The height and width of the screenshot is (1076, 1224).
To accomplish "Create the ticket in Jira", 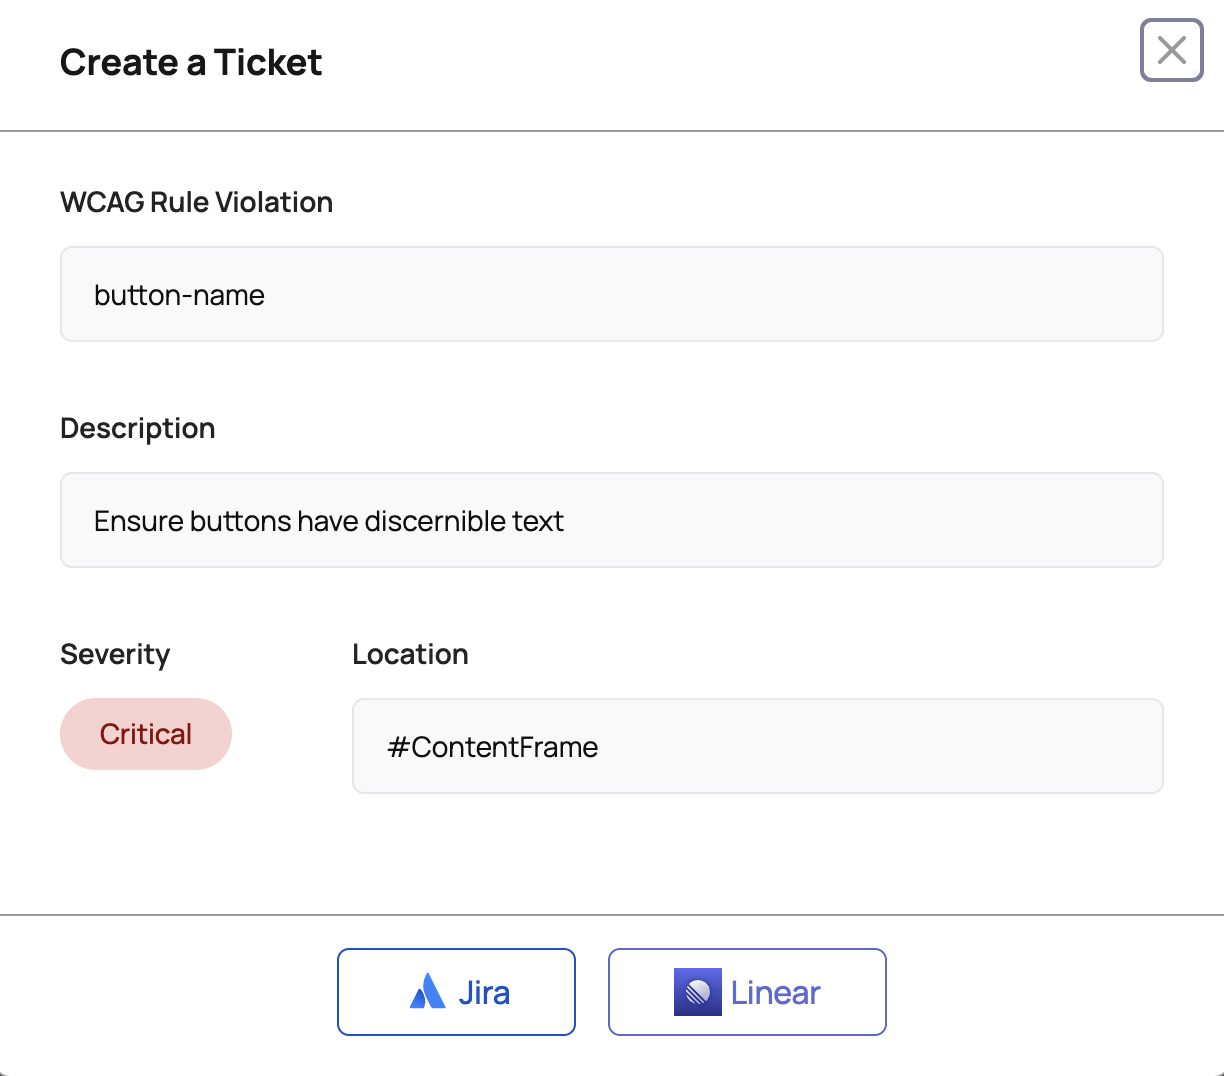I will point(456,992).
